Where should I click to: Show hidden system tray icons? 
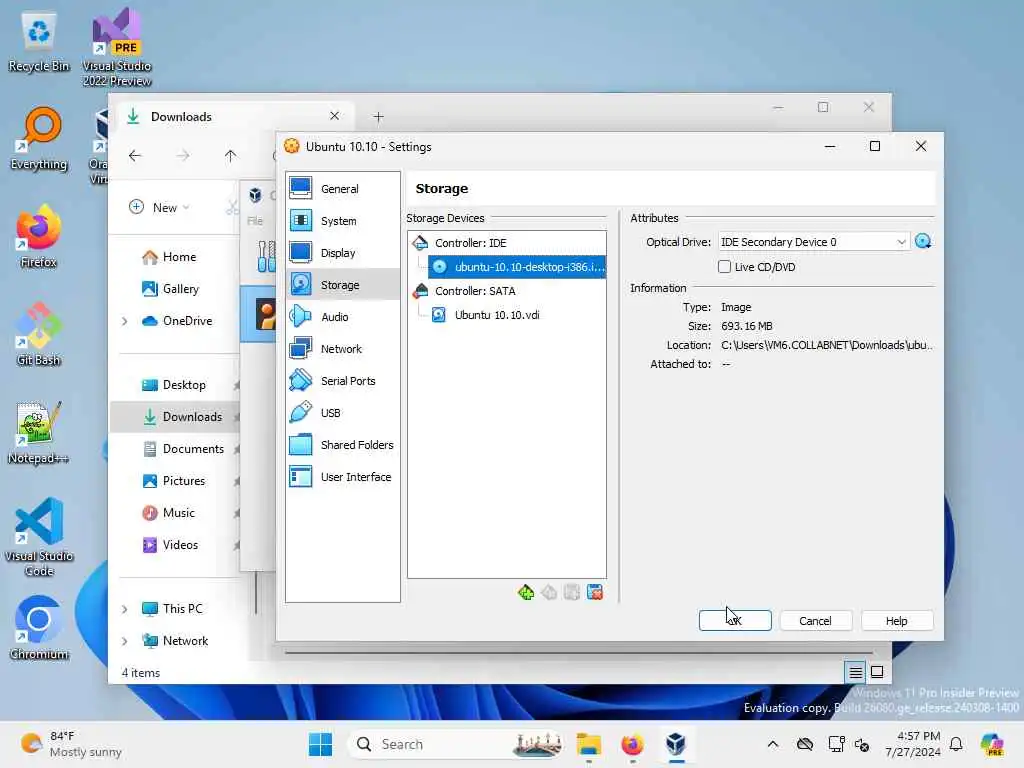pyautogui.click(x=773, y=744)
